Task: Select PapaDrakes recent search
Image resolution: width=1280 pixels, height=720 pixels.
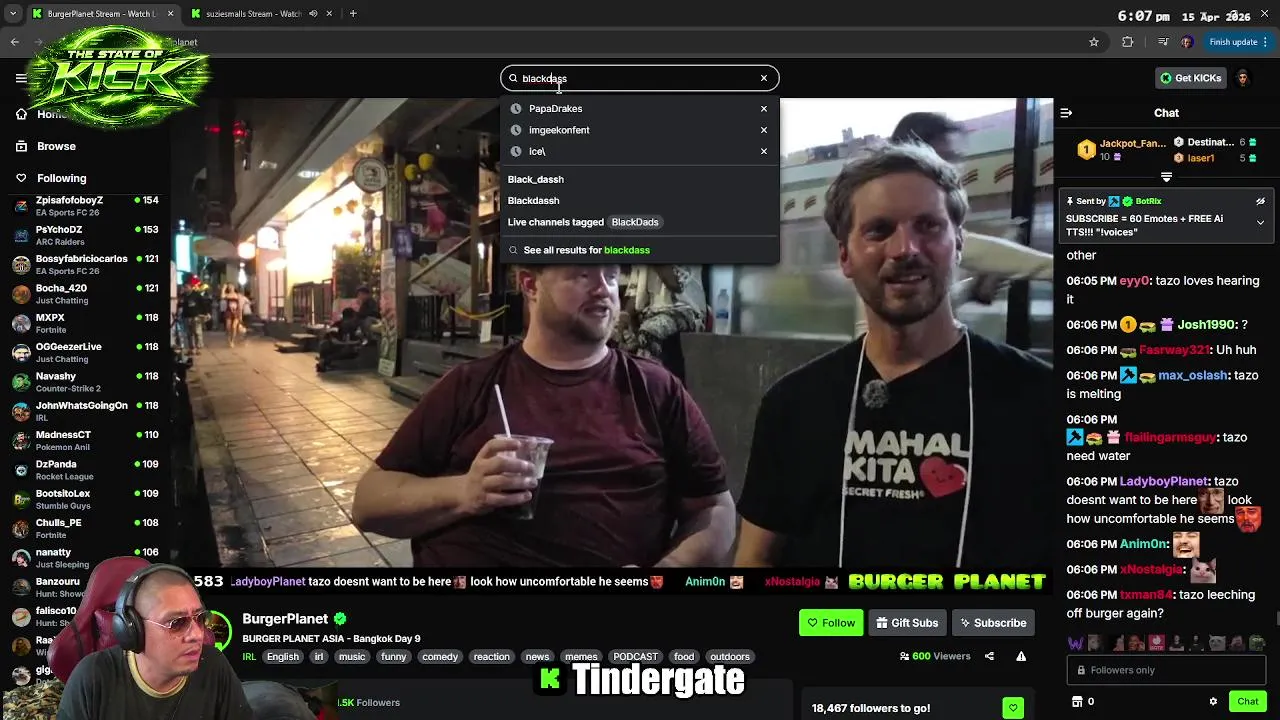Action: click(x=555, y=108)
